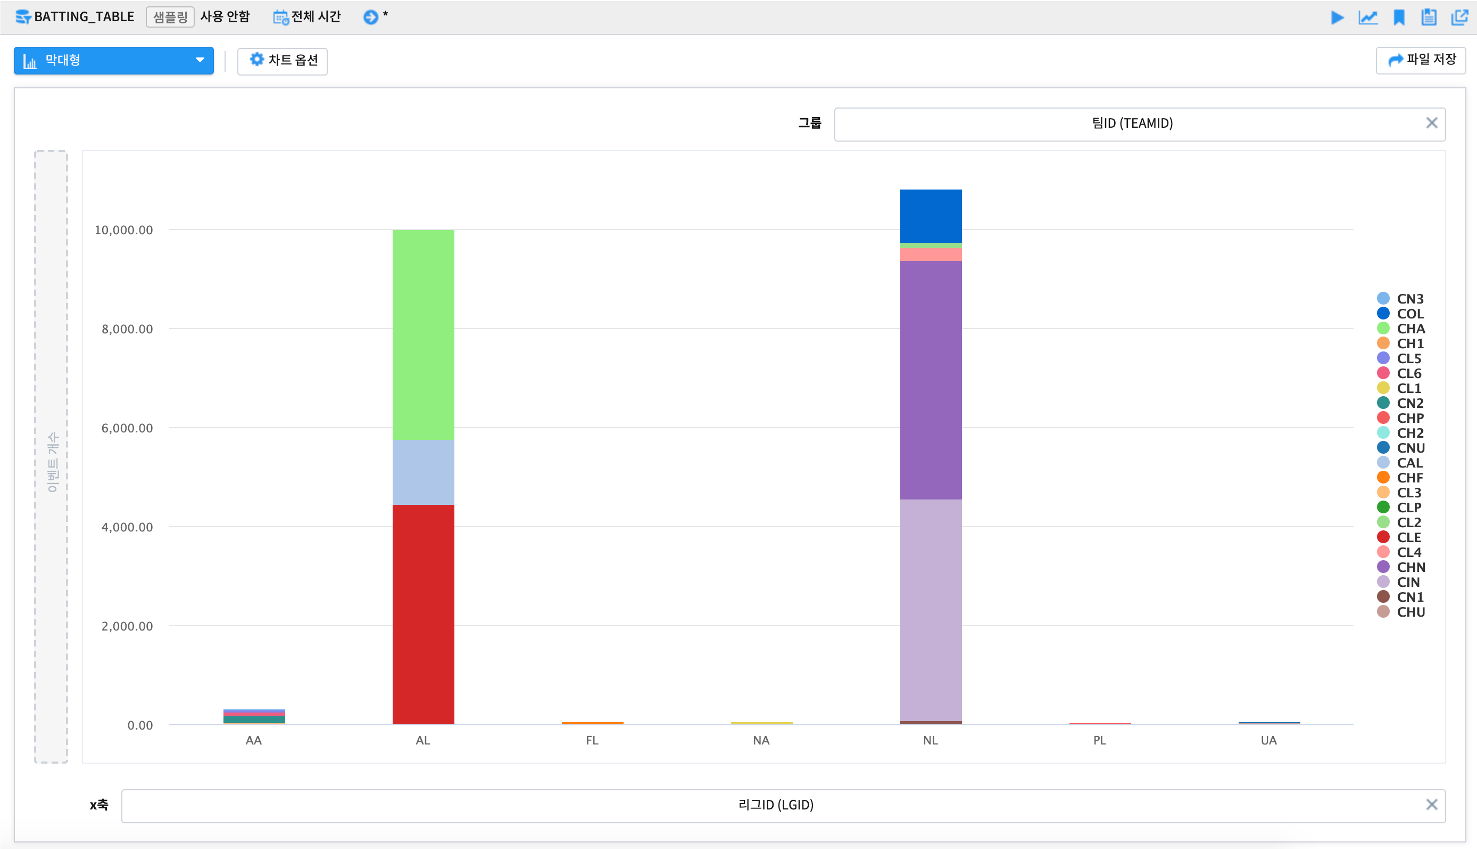This screenshot has width=1477, height=849.
Task: Click the blue COL segment atop NL bar
Action: pos(931,216)
